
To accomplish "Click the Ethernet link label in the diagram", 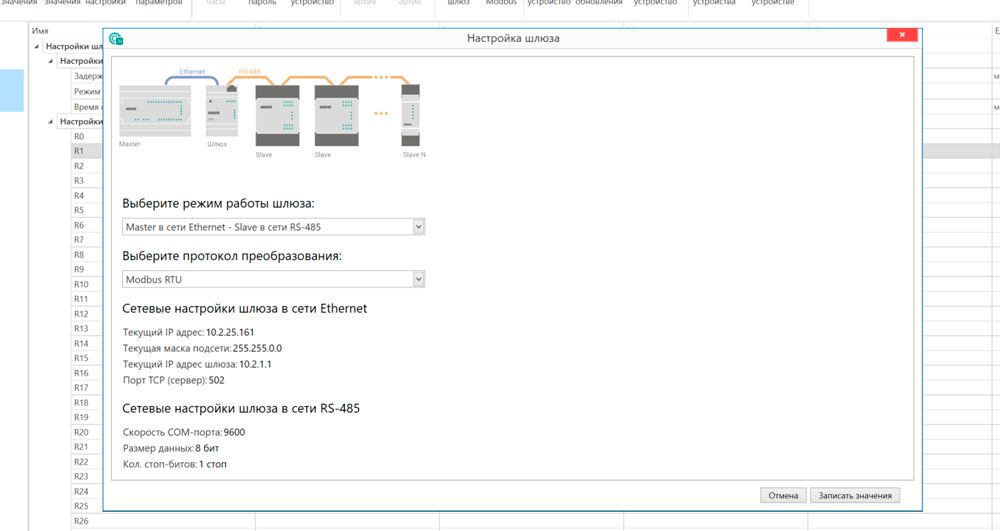I will [192, 72].
